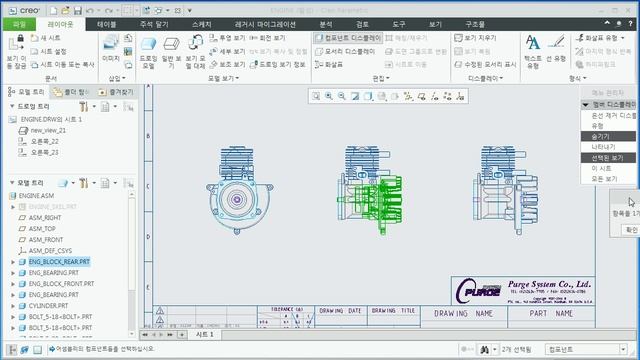Viewport: 640px width, 360px height.
Task: Save the drawing with the floppy icon
Action: click(x=78, y=11)
